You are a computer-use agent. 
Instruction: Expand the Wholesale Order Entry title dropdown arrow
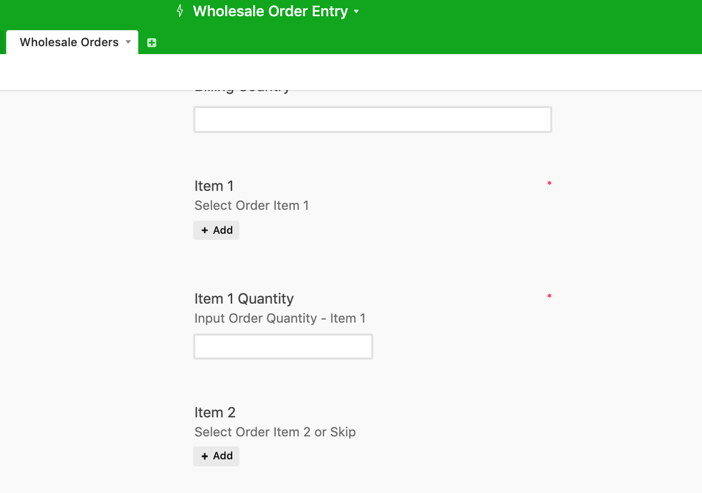point(357,12)
